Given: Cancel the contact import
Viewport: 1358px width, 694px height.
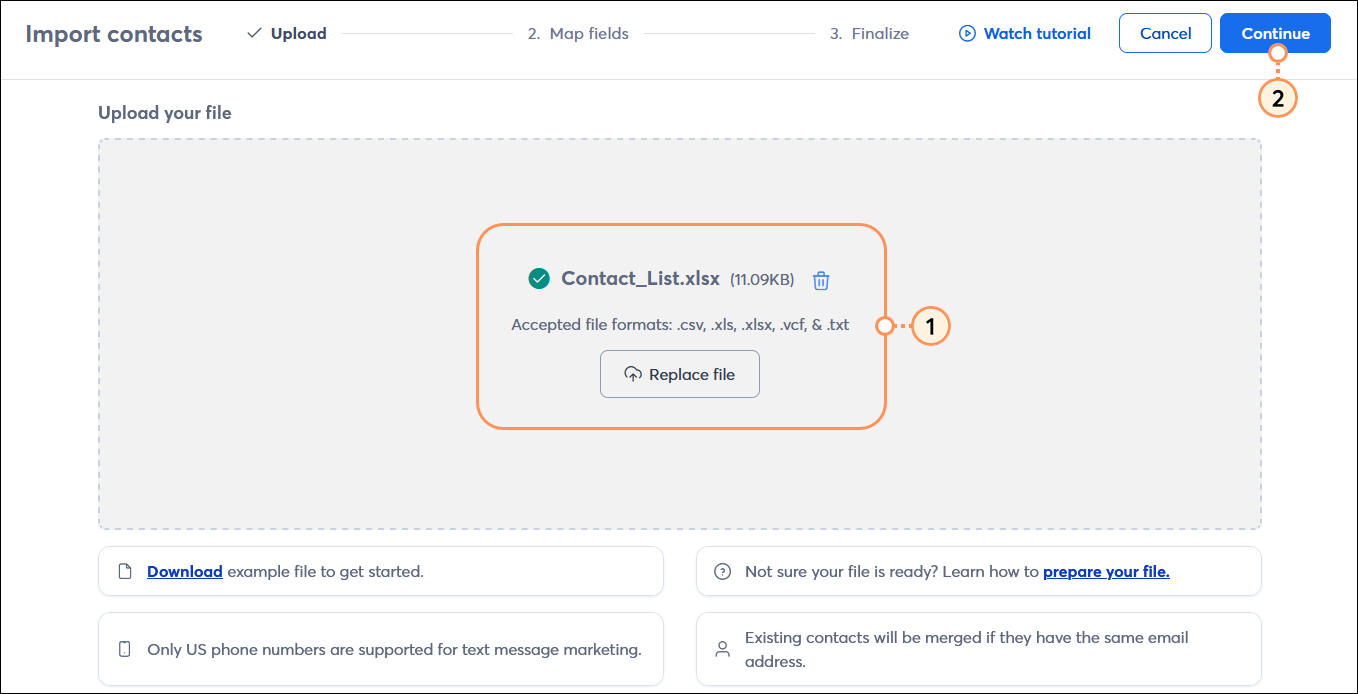Looking at the screenshot, I should click(1165, 33).
